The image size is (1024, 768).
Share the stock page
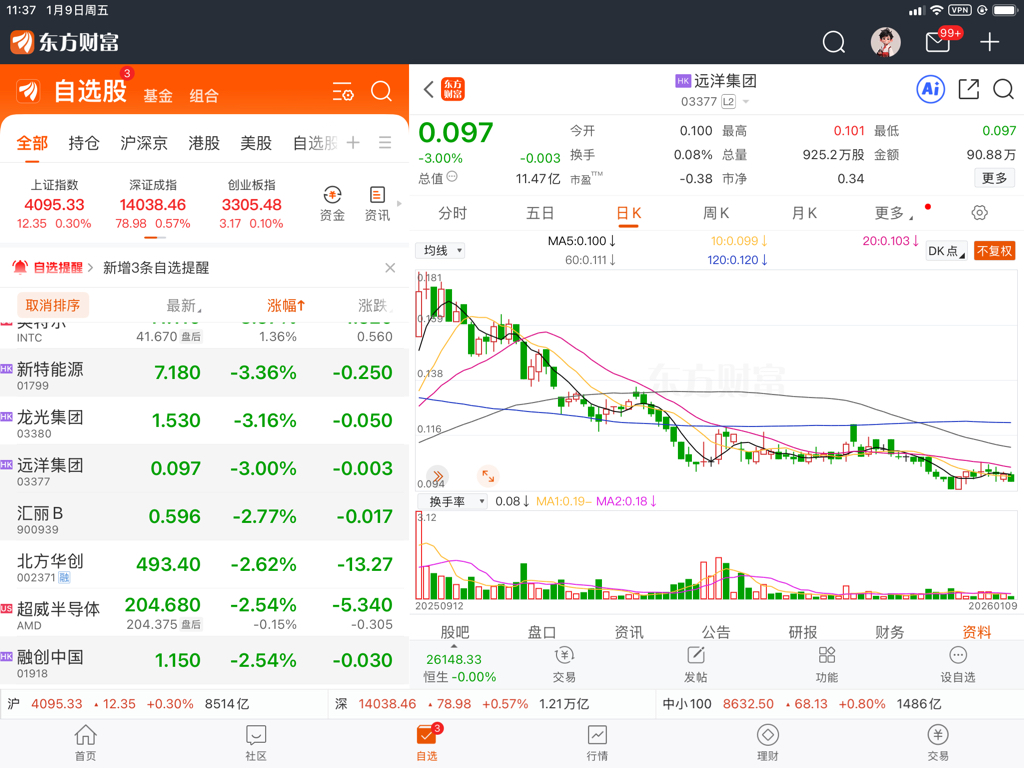pos(968,89)
